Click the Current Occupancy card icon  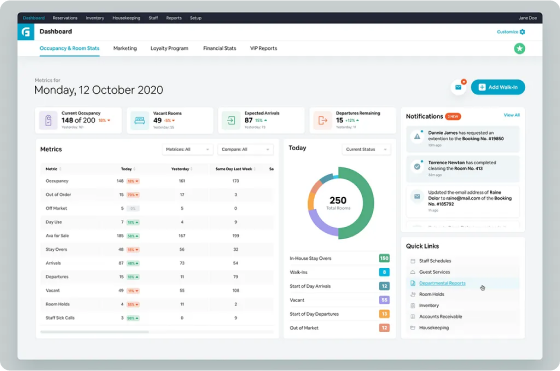click(x=48, y=120)
